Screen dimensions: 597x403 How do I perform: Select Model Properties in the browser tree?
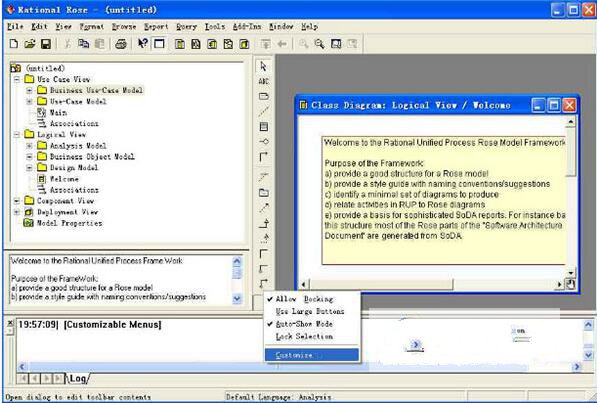point(69,223)
